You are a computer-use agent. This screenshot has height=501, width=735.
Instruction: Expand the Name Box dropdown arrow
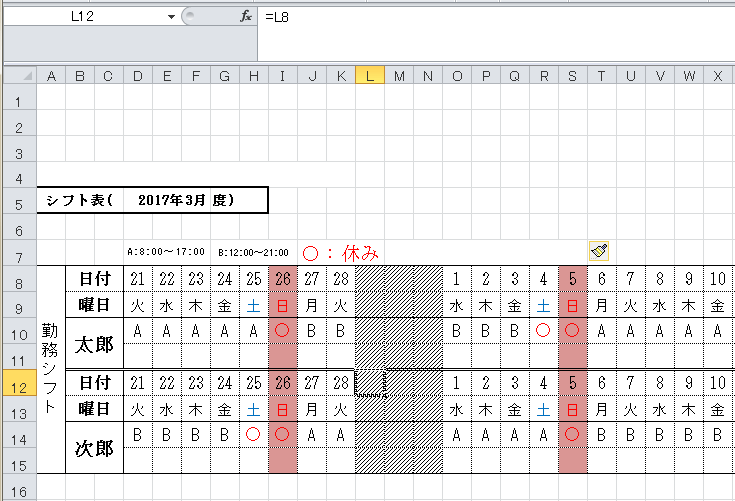172,17
